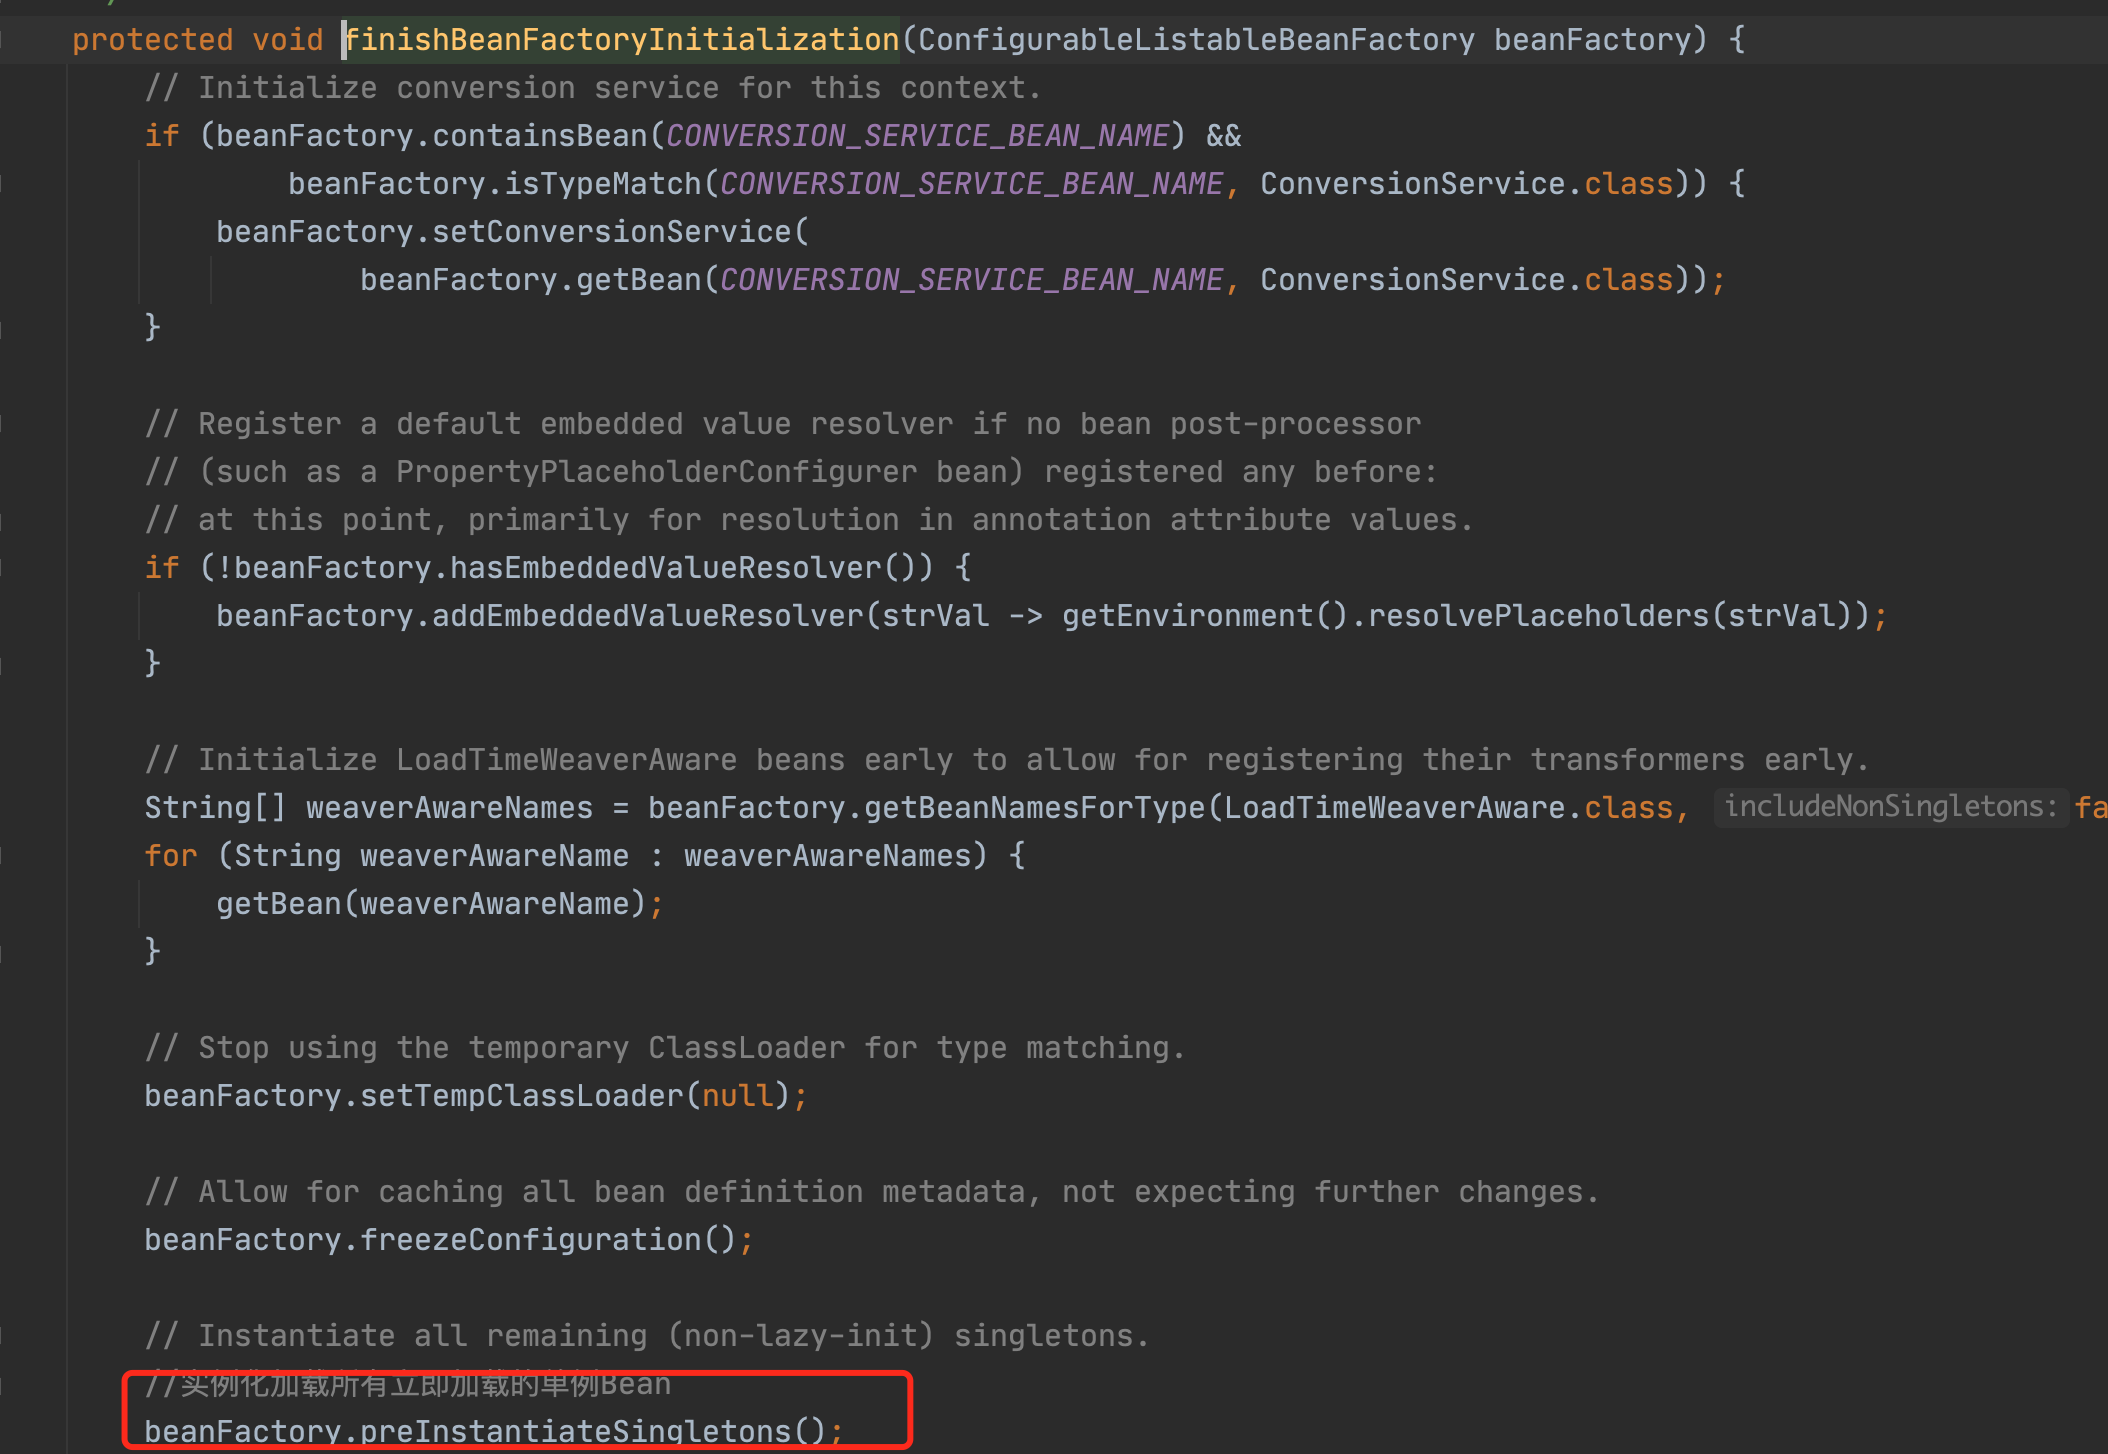
Task: Click the resolvePlaceholders method call
Action: point(1538,616)
